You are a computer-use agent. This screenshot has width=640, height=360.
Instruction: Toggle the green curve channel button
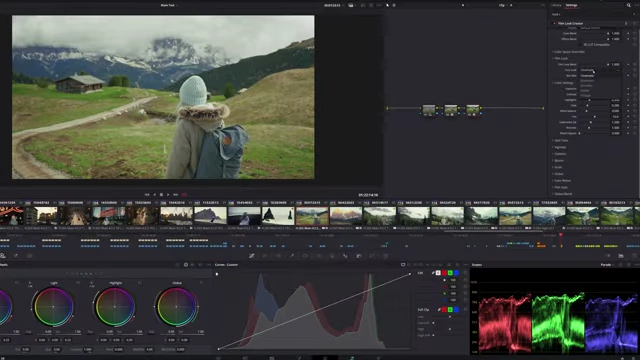[x=450, y=273]
